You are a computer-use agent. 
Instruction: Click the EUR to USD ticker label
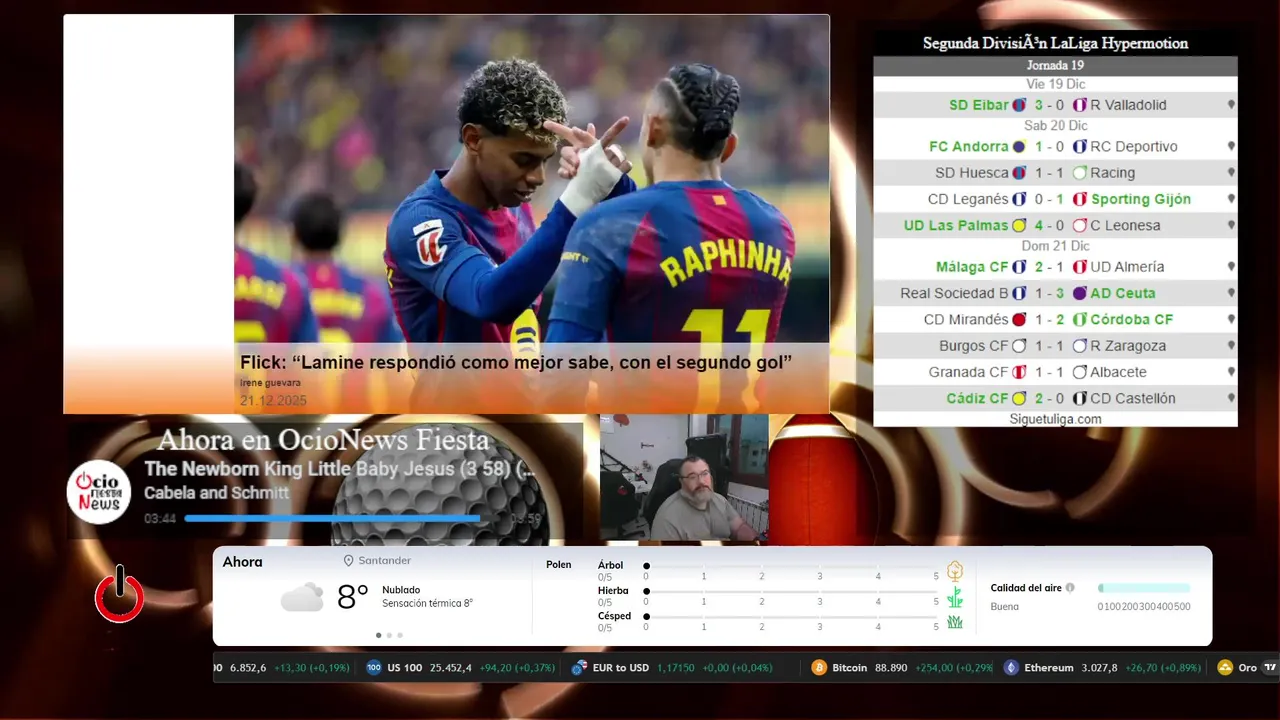tap(621, 668)
